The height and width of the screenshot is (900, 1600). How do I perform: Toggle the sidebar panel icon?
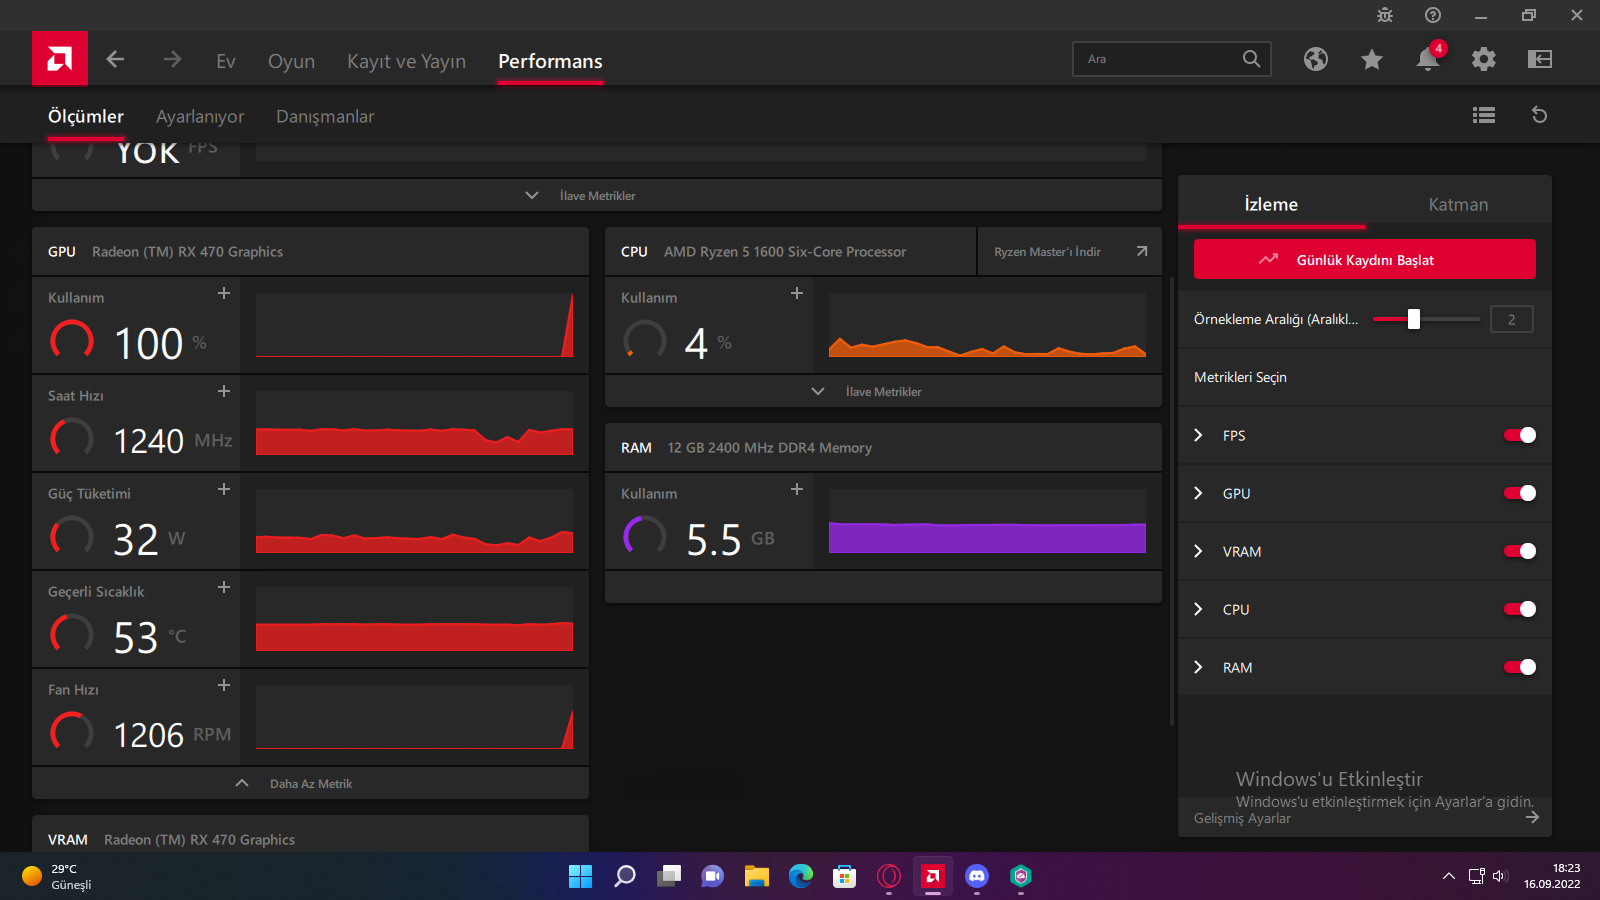click(1540, 59)
